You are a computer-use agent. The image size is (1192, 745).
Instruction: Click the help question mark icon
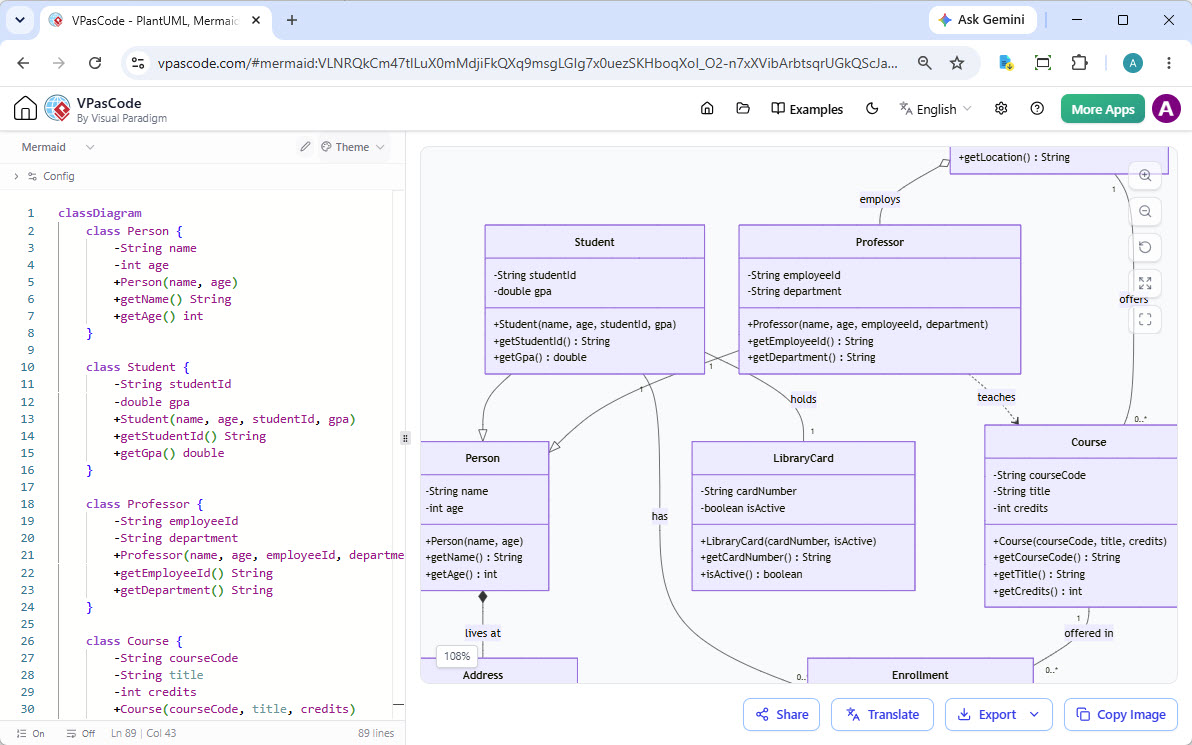(1037, 109)
